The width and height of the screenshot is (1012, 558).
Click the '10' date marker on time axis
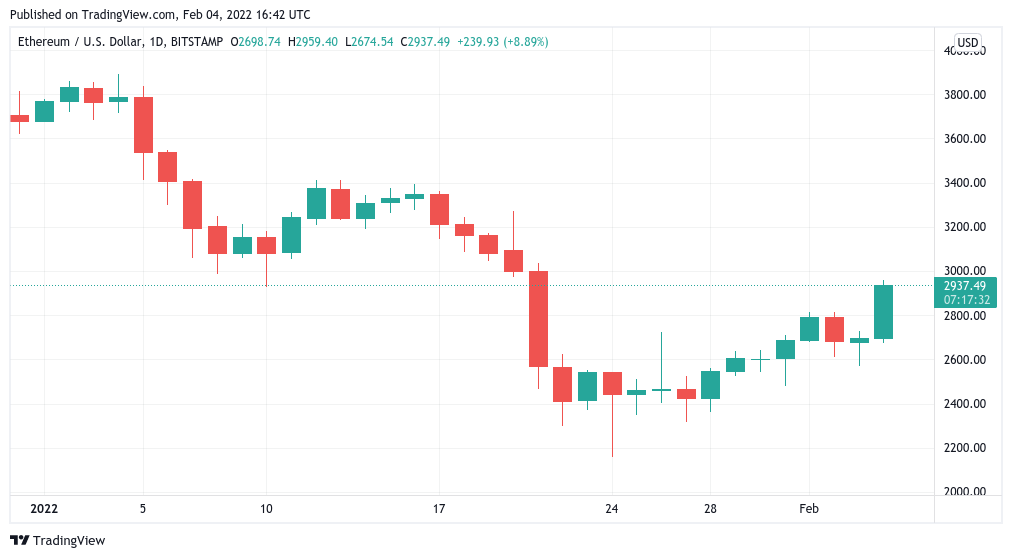266,509
